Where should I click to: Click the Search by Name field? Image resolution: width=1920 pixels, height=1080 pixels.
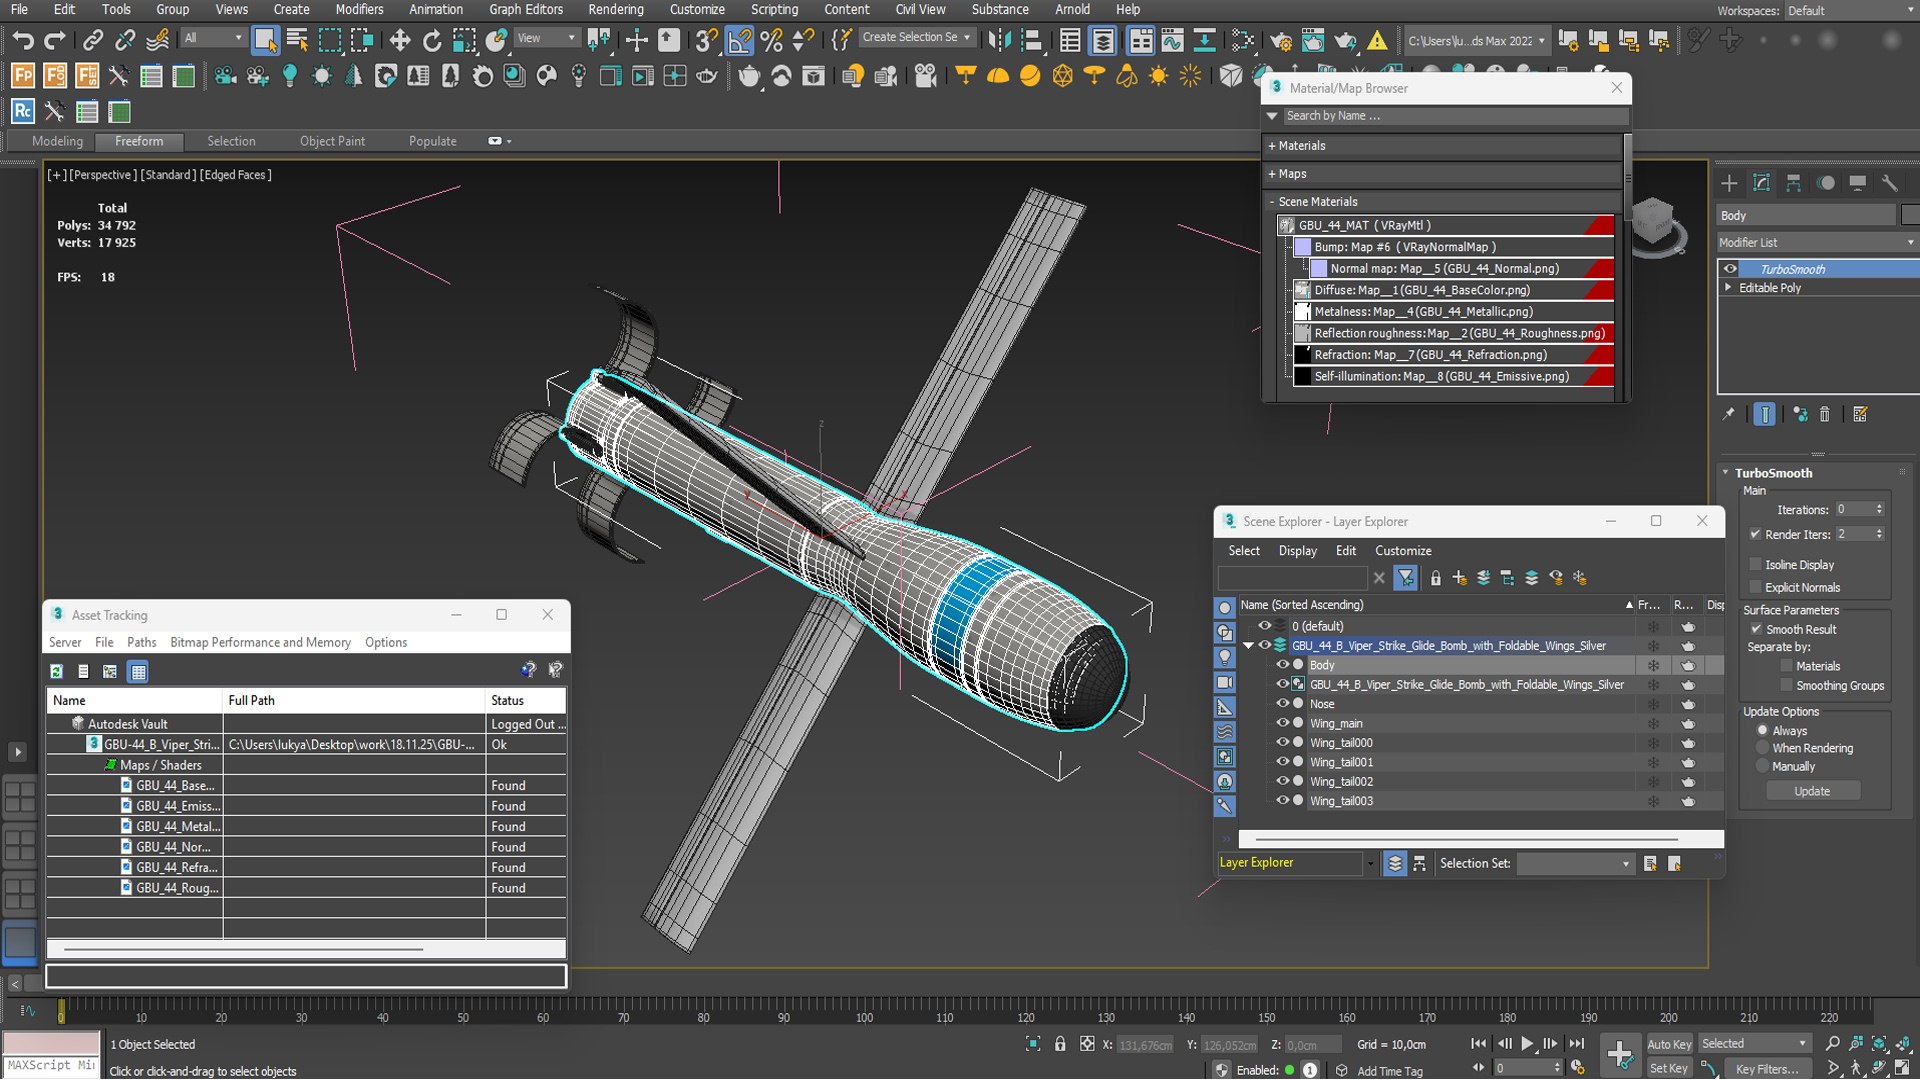pos(1455,116)
